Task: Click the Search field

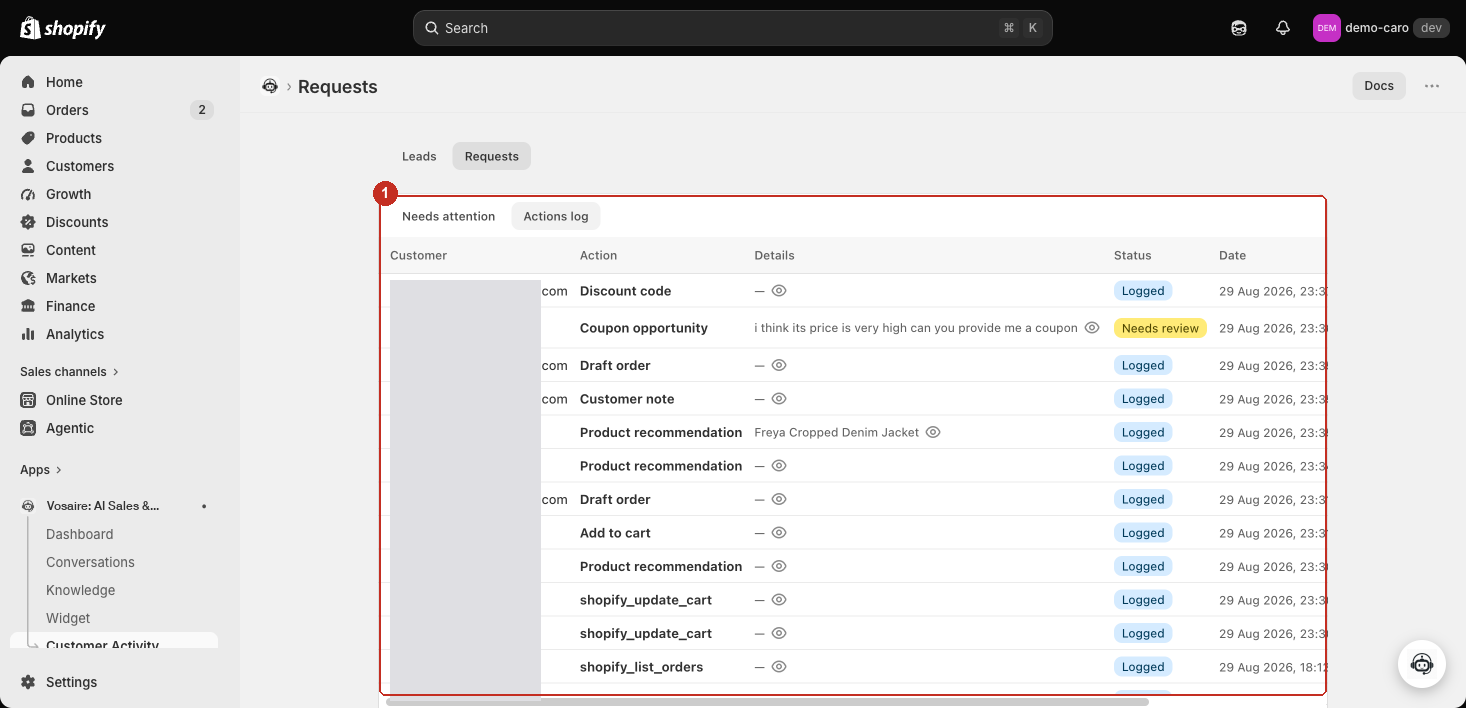Action: pos(732,28)
